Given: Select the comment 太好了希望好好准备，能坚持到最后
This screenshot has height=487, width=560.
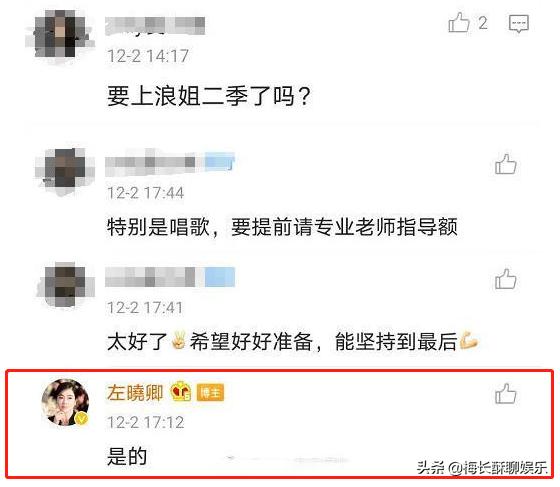Looking at the screenshot, I should [x=292, y=341].
